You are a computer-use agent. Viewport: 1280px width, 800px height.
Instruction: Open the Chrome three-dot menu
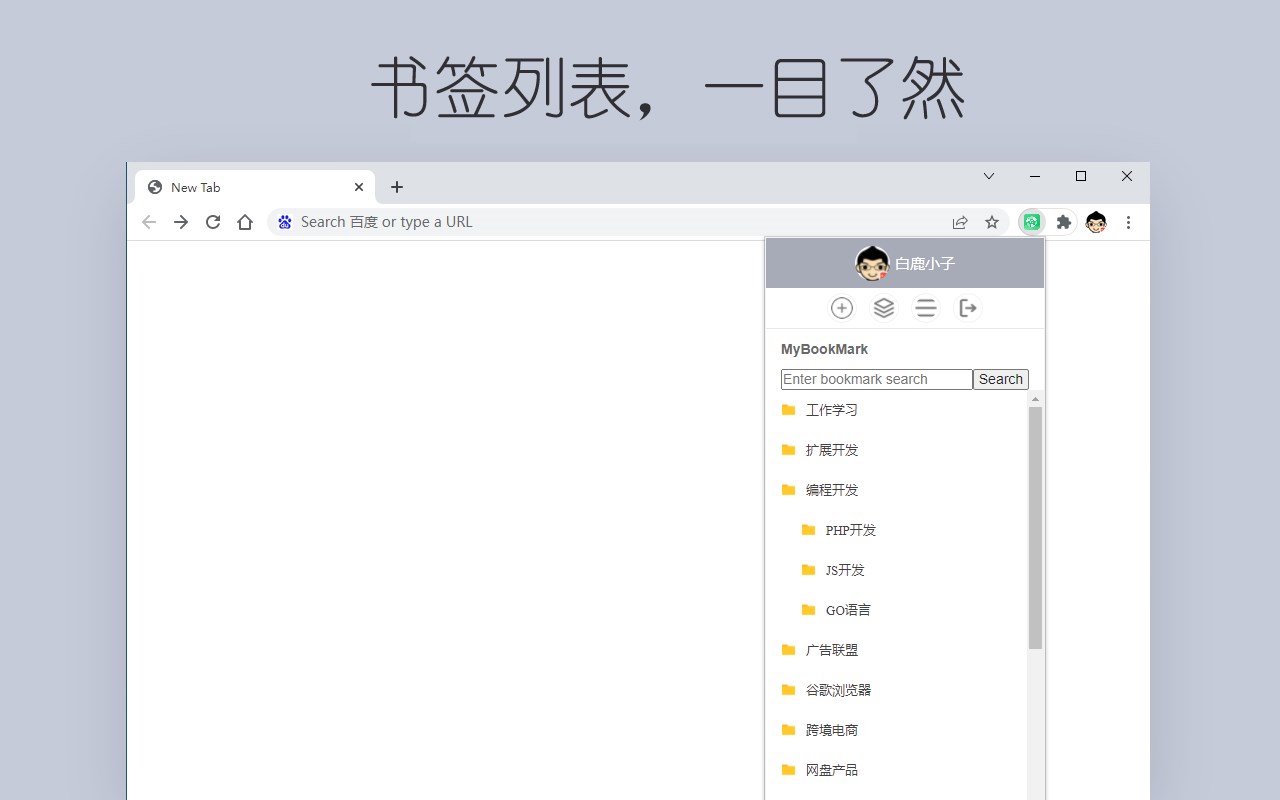(x=1128, y=222)
